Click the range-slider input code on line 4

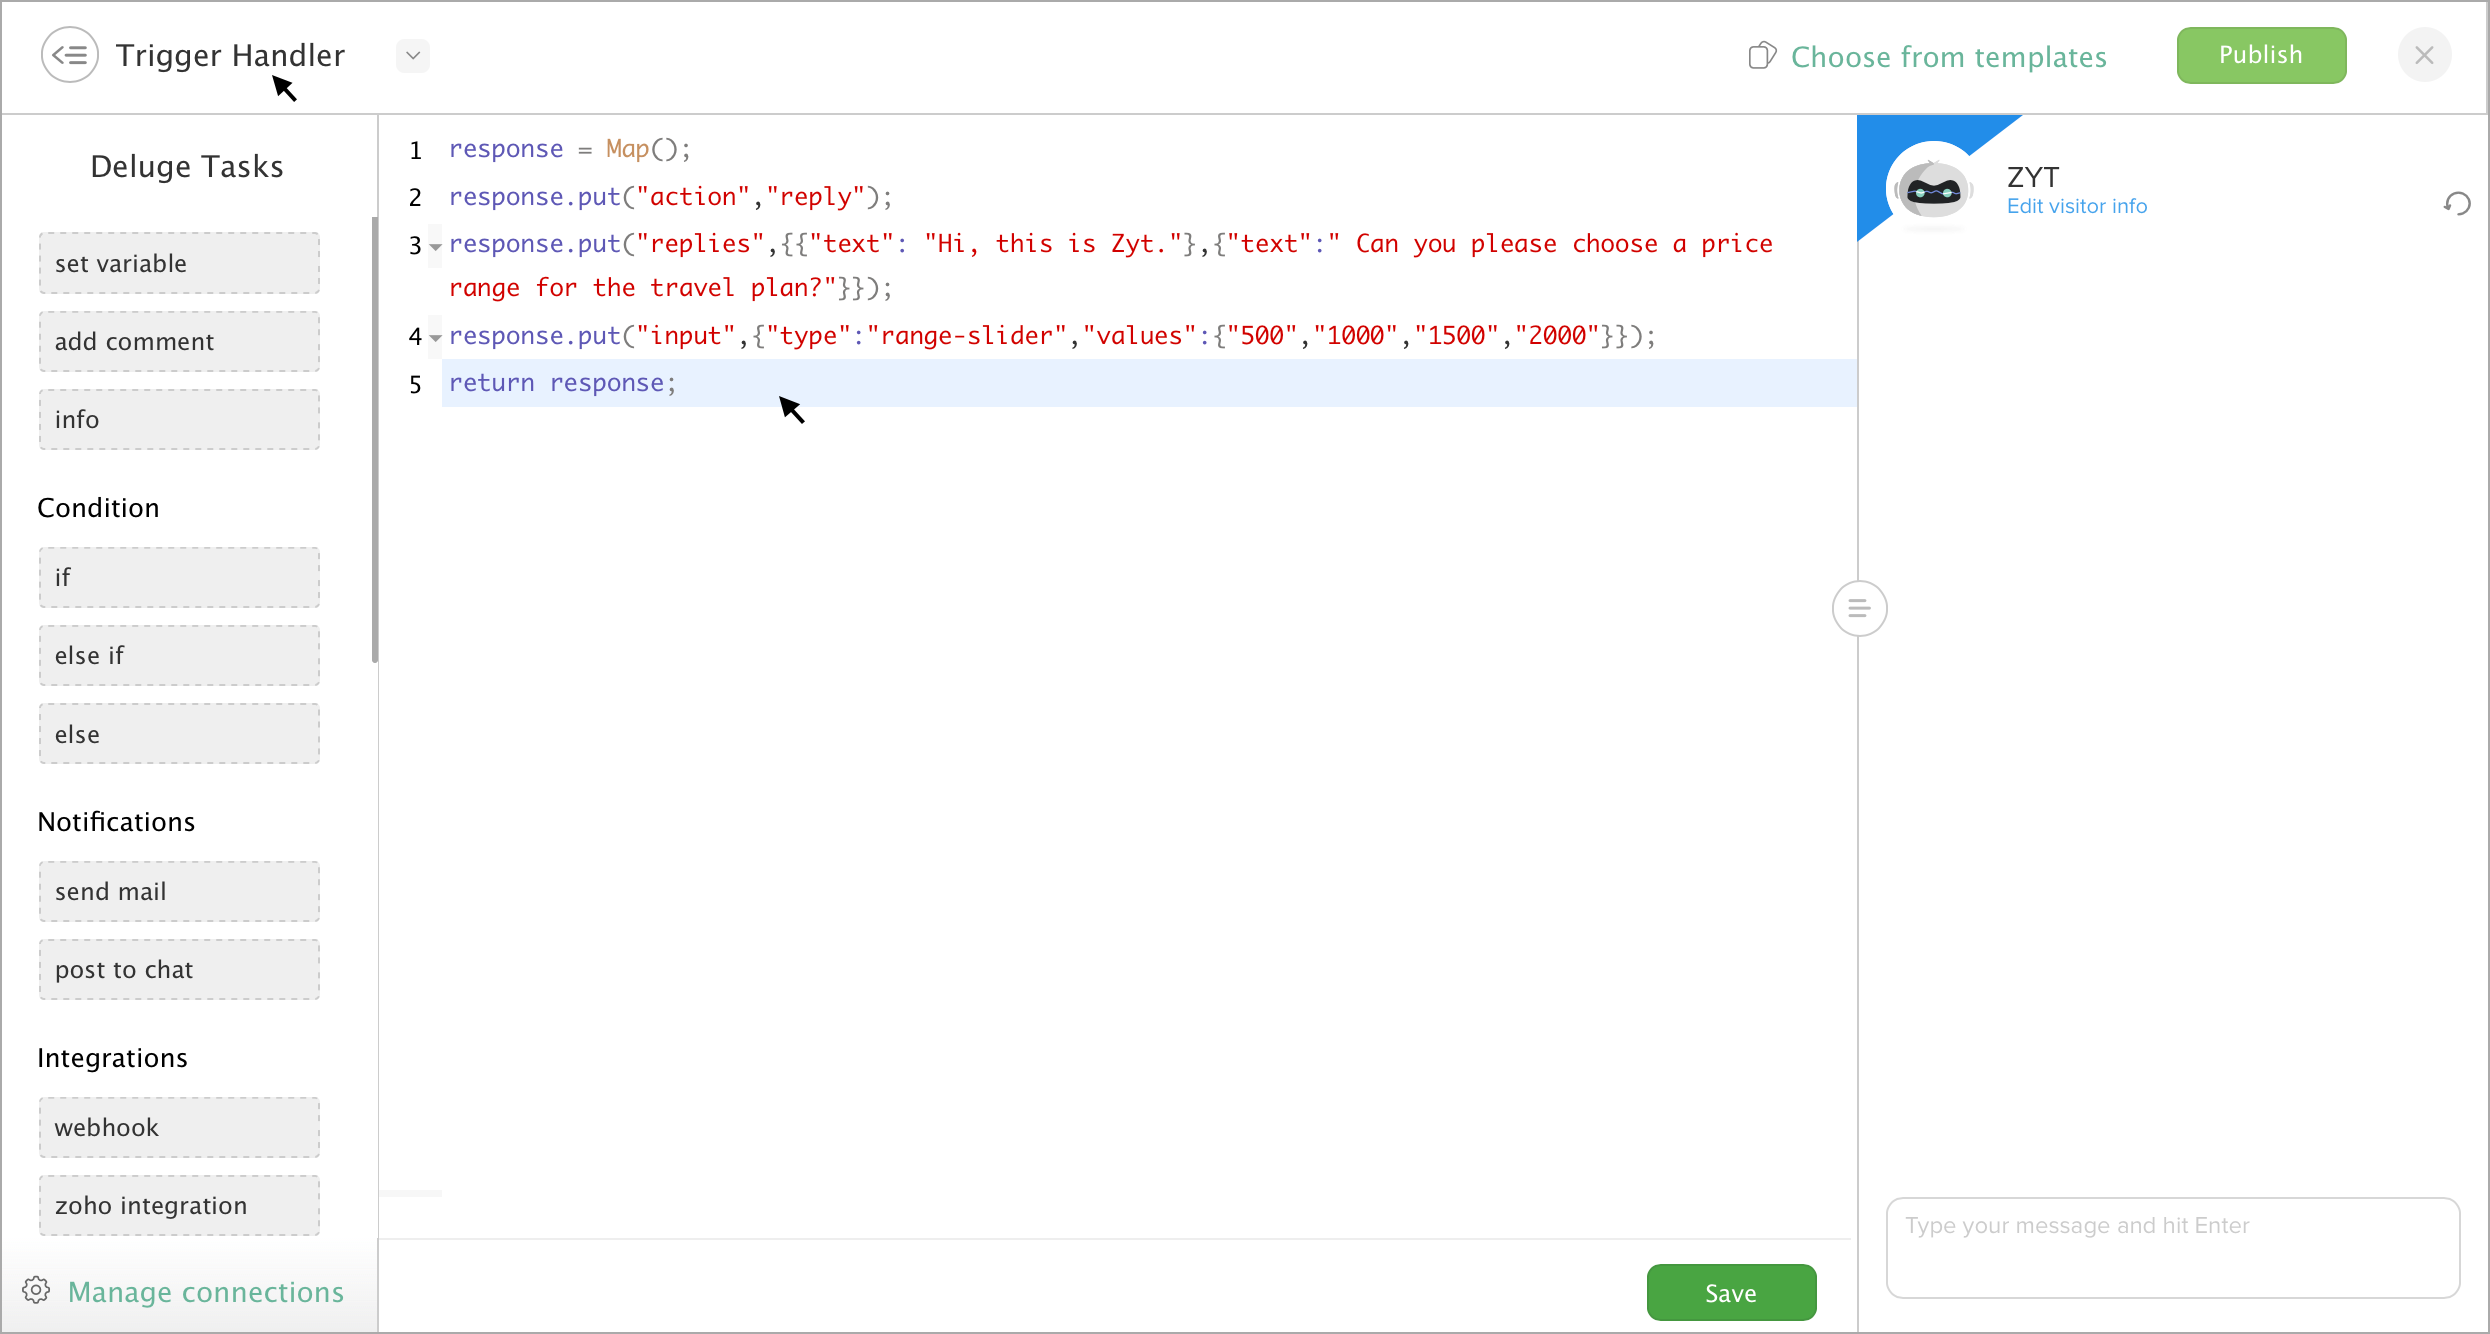[x=1052, y=336]
